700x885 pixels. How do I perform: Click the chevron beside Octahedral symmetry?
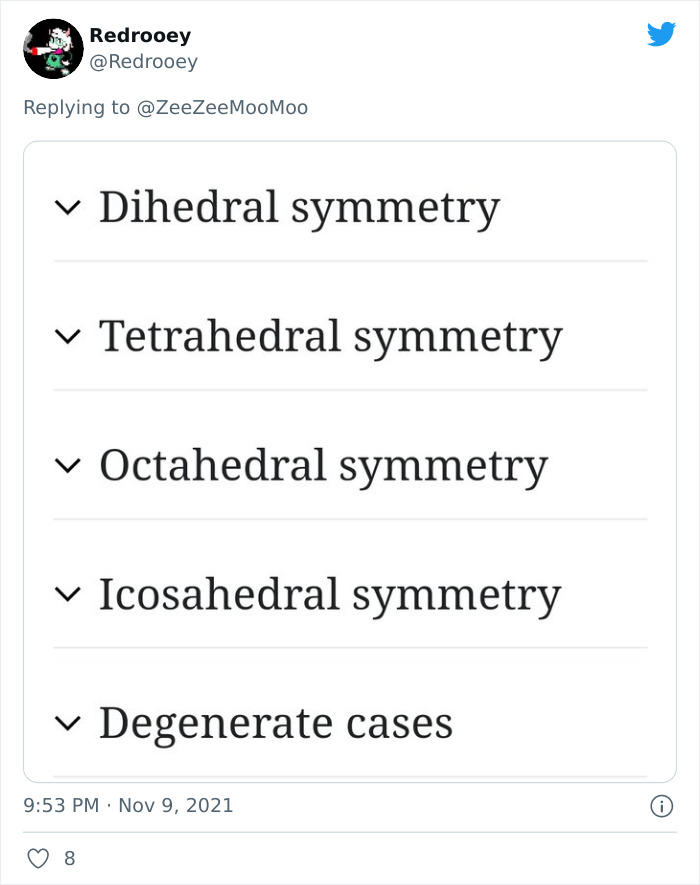(x=68, y=466)
